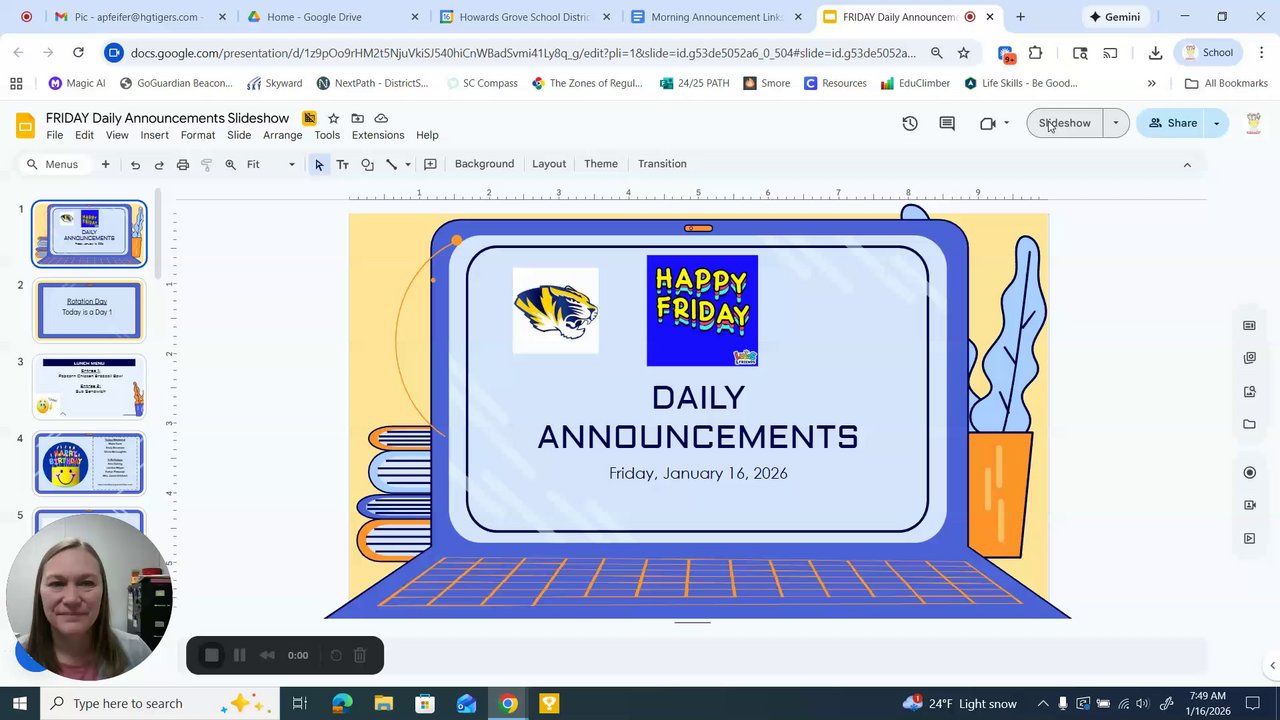Click the yellow badge icon beside the title
Image resolution: width=1280 pixels, height=720 pixels.
coord(310,118)
